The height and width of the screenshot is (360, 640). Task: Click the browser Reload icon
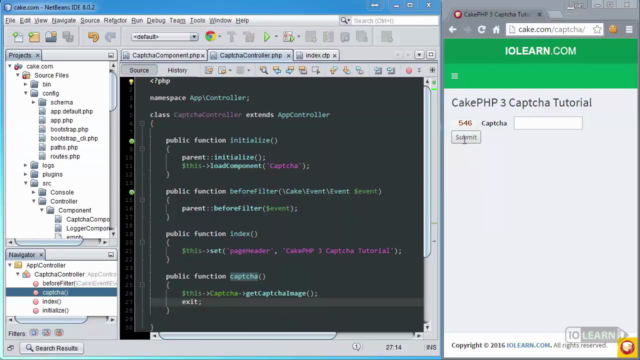pos(482,29)
